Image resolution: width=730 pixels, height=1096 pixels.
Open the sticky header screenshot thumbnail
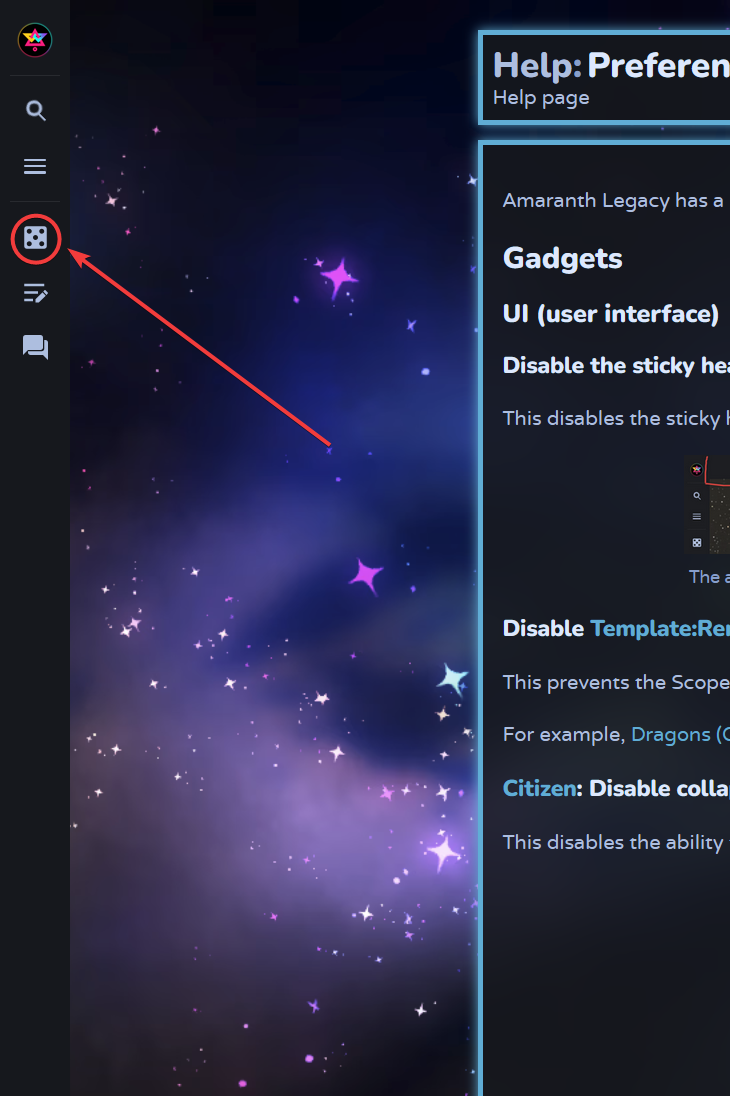[x=708, y=506]
